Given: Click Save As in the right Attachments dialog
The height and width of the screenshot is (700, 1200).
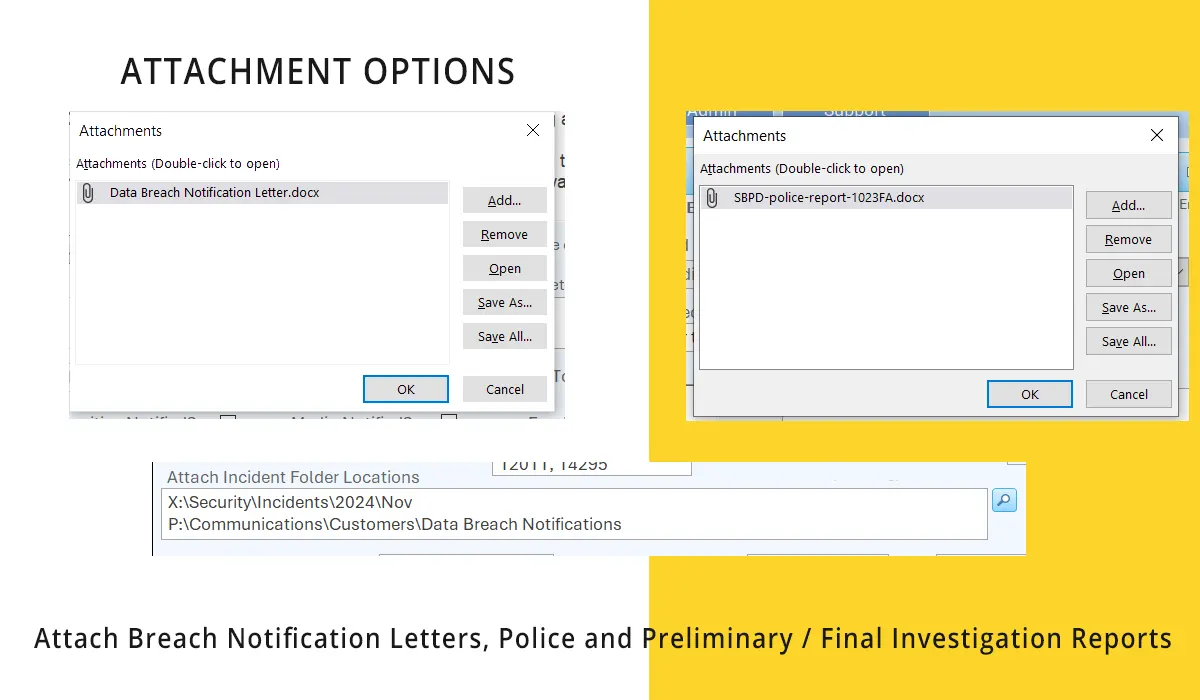Looking at the screenshot, I should tap(1128, 307).
